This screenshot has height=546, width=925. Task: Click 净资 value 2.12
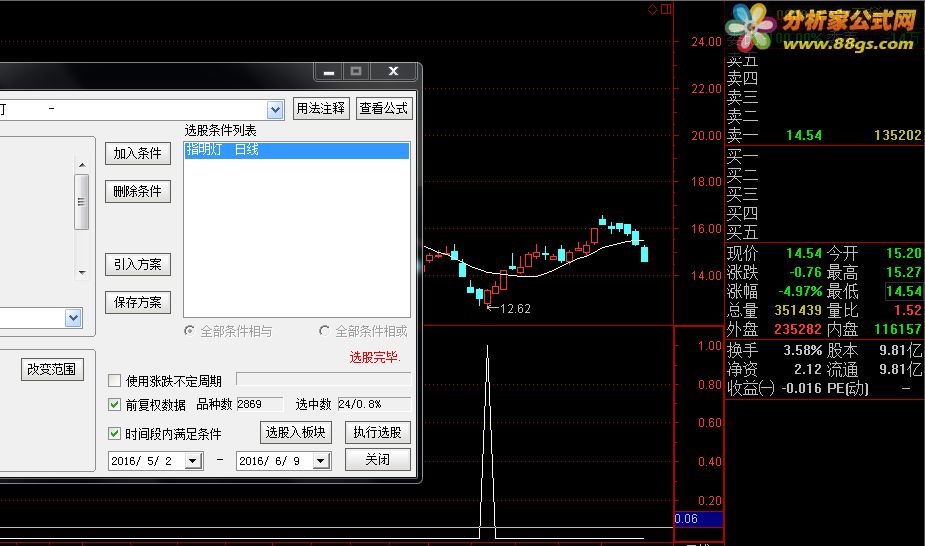coord(808,369)
